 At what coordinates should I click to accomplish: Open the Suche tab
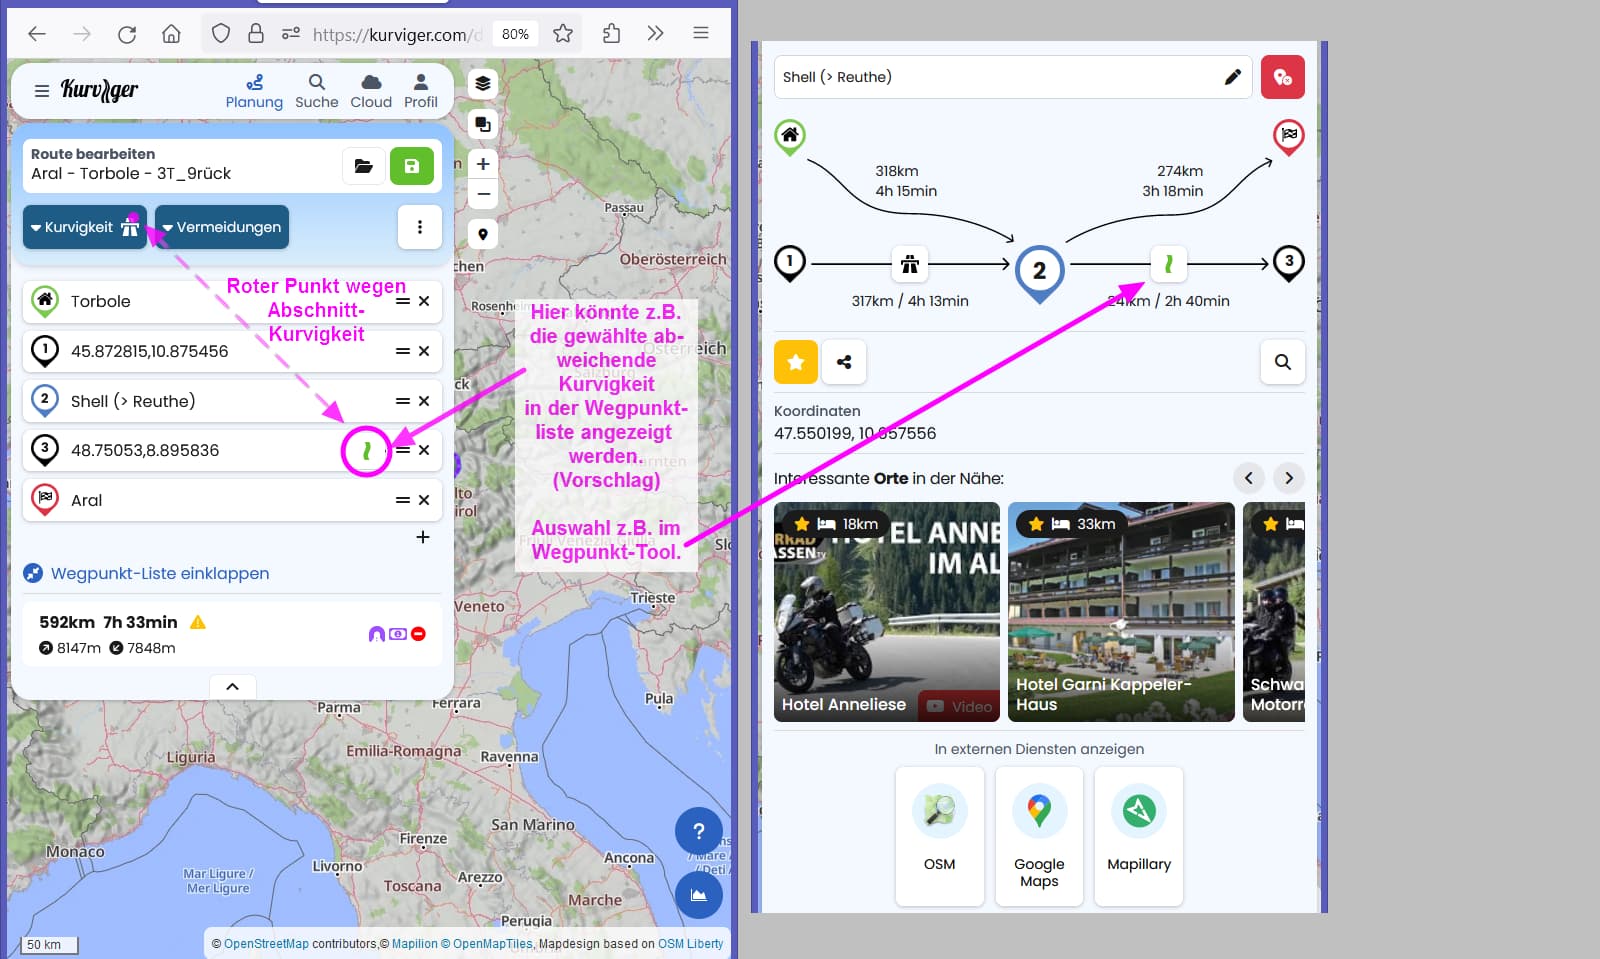pyautogui.click(x=317, y=91)
